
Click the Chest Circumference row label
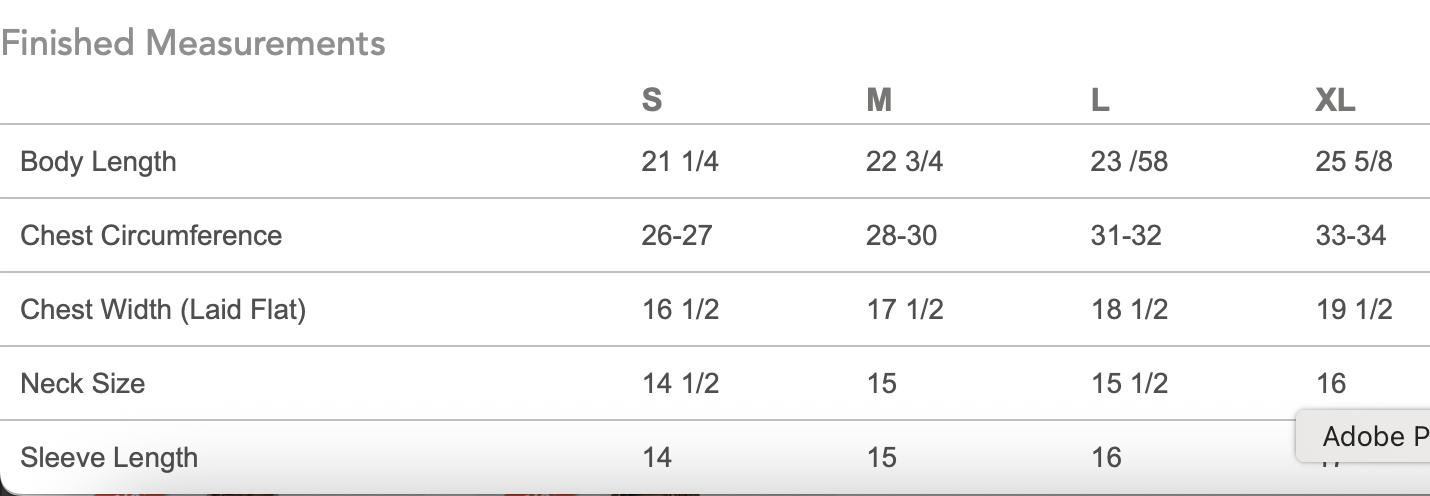(x=151, y=236)
